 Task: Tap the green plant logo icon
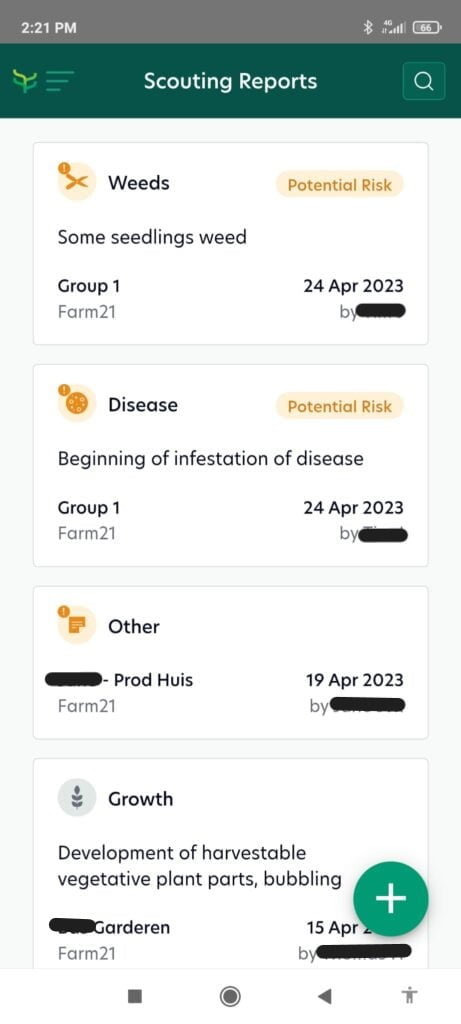click(25, 81)
